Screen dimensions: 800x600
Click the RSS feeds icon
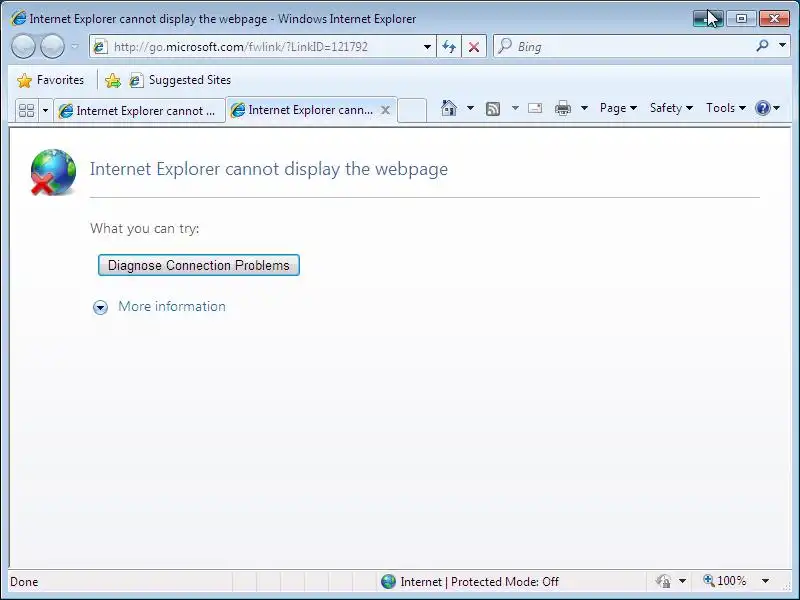click(493, 109)
